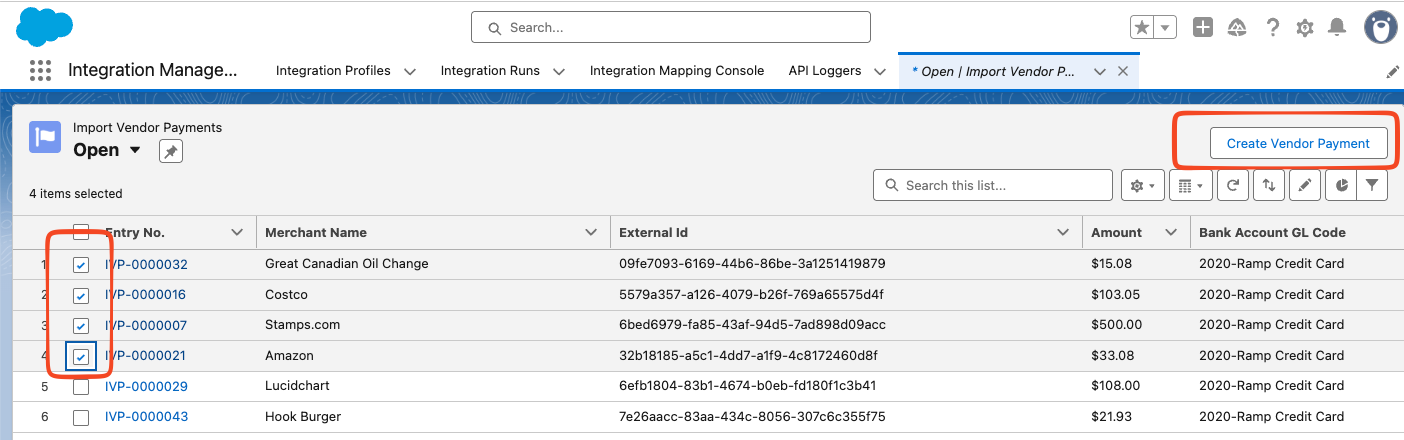Uncheck the IVP-0000021 row checkbox
Screen dimensions: 1404x440
(x=81, y=357)
